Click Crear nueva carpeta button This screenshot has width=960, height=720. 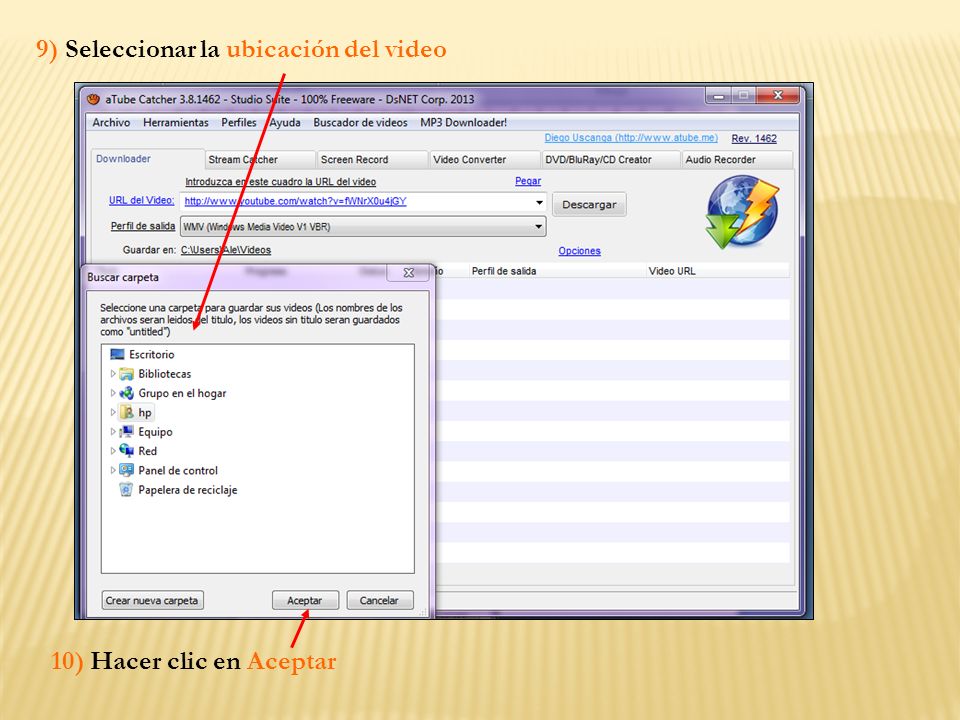pos(152,601)
